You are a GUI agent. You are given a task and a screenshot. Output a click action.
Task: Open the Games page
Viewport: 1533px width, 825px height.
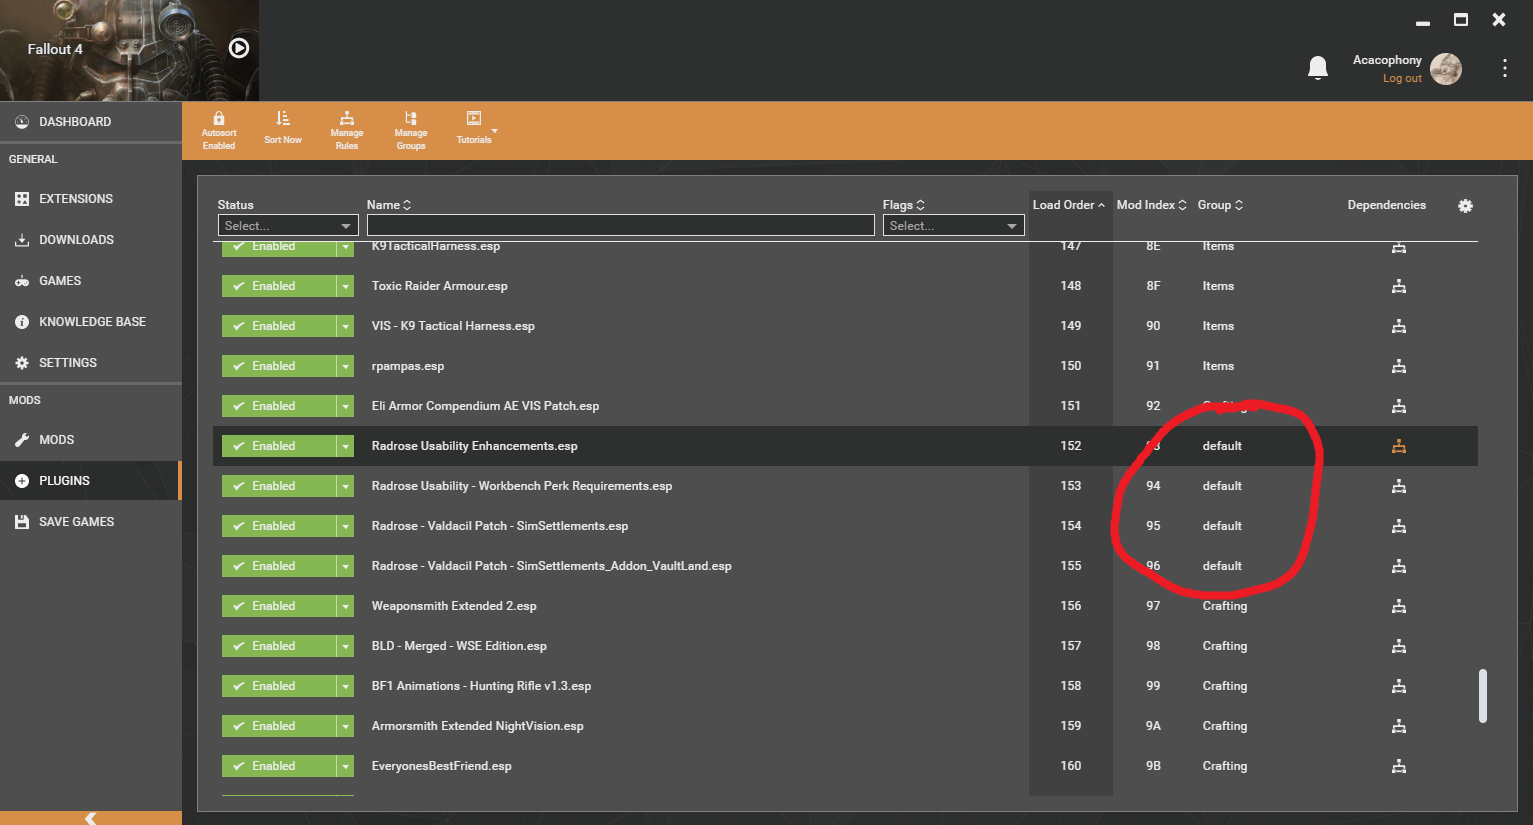coord(91,281)
